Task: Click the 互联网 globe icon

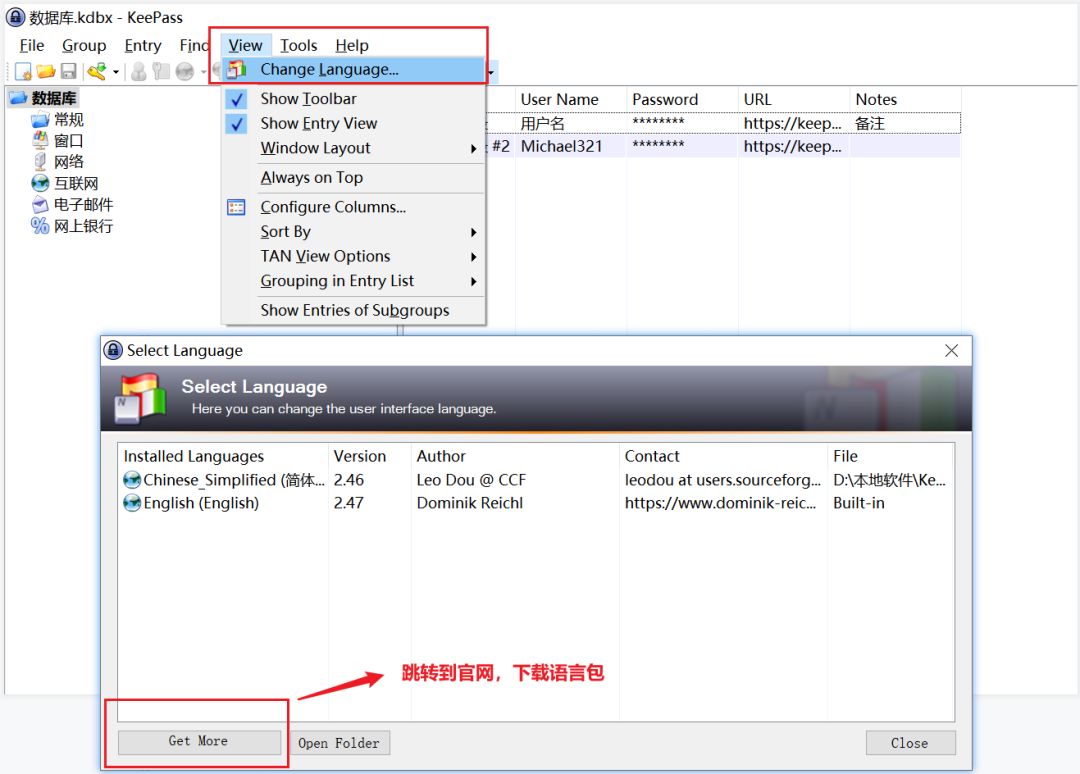Action: pyautogui.click(x=40, y=183)
